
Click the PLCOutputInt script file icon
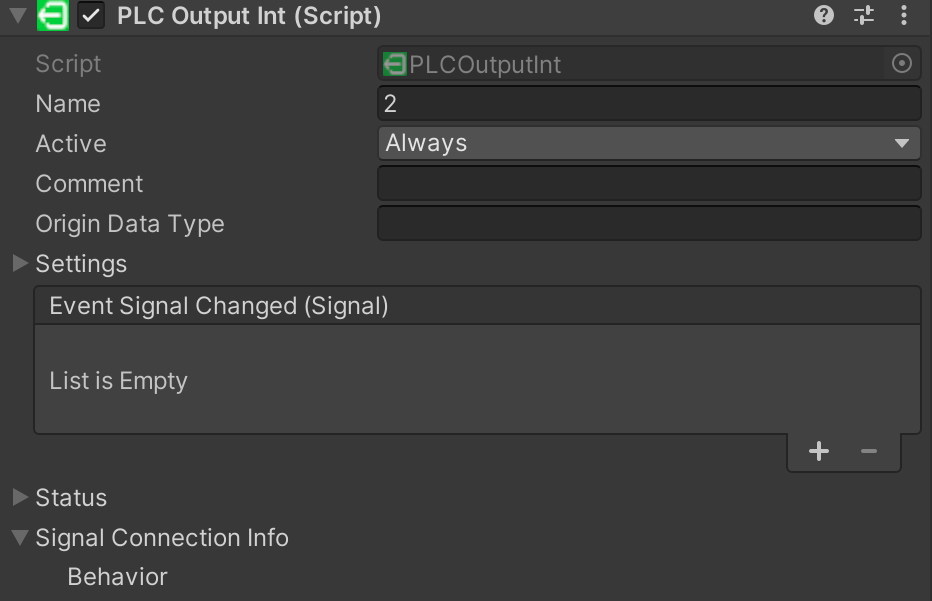[x=395, y=64]
